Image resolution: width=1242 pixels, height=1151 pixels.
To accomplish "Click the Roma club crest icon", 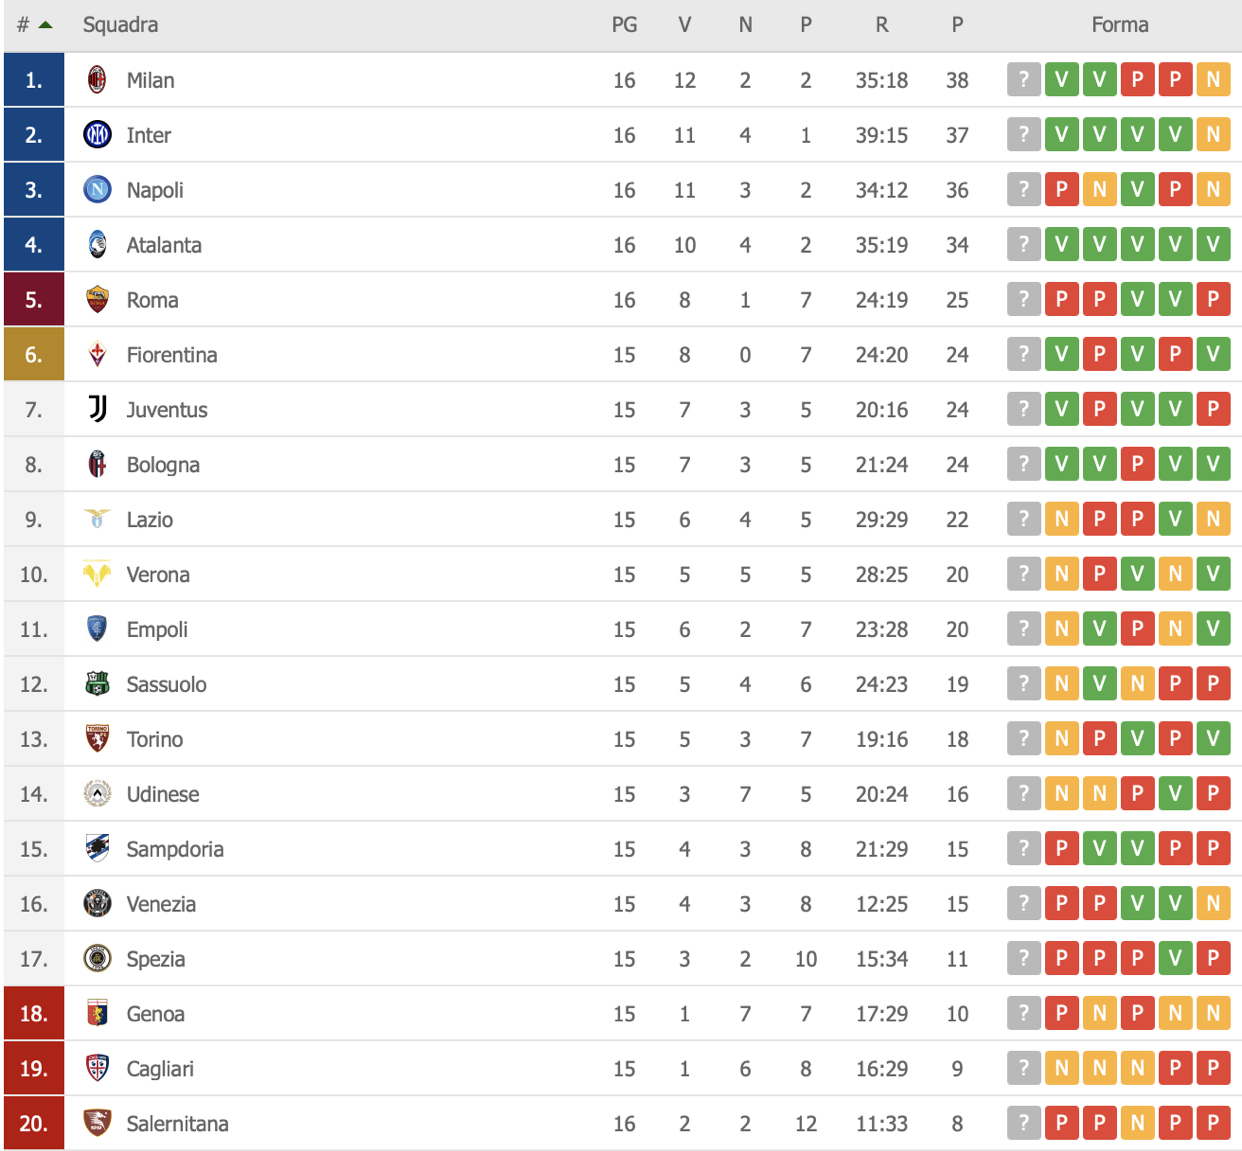I will pos(97,300).
